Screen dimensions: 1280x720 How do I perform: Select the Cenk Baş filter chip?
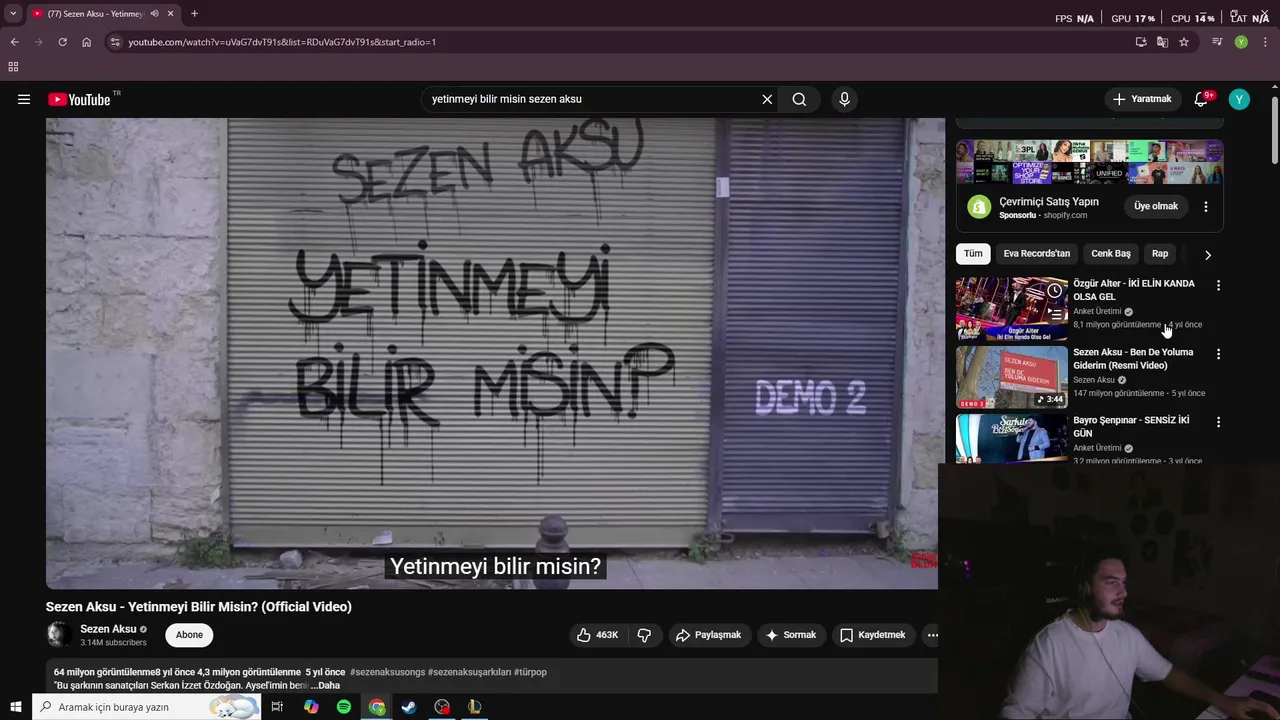click(x=1111, y=254)
